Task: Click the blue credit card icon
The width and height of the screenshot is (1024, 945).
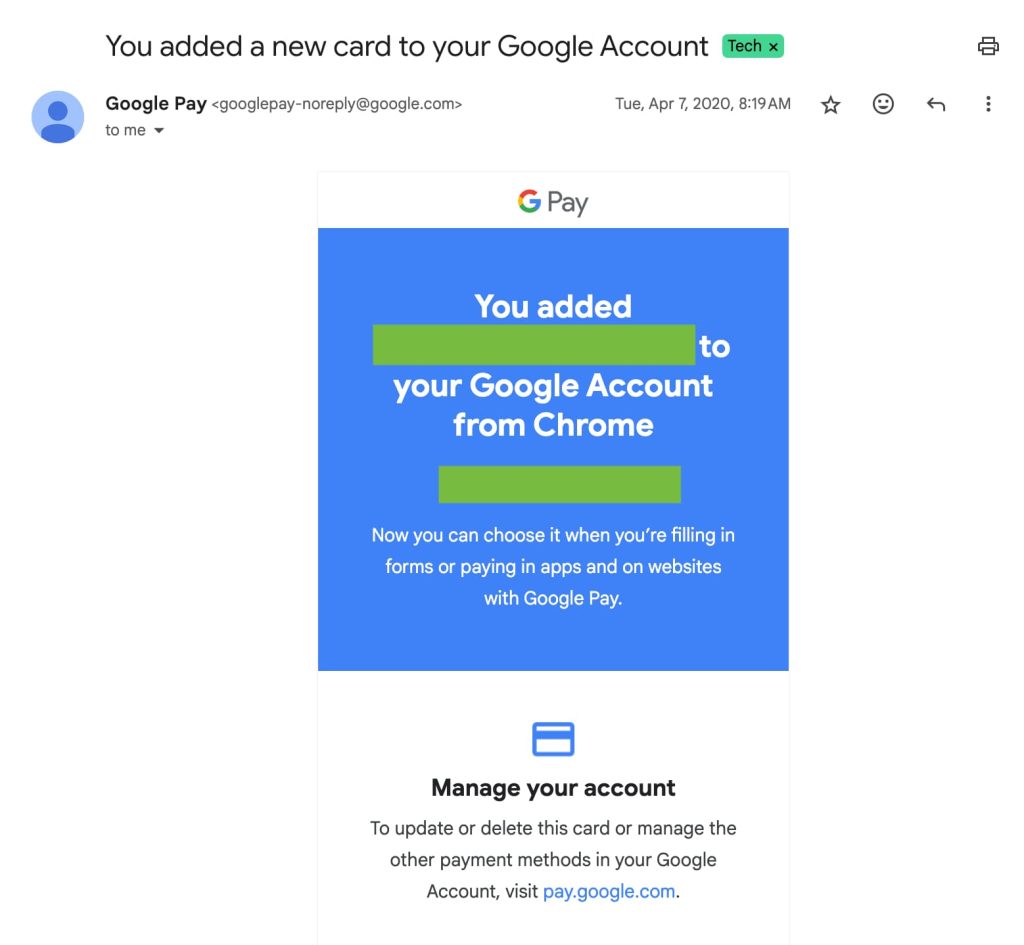Action: tap(553, 739)
